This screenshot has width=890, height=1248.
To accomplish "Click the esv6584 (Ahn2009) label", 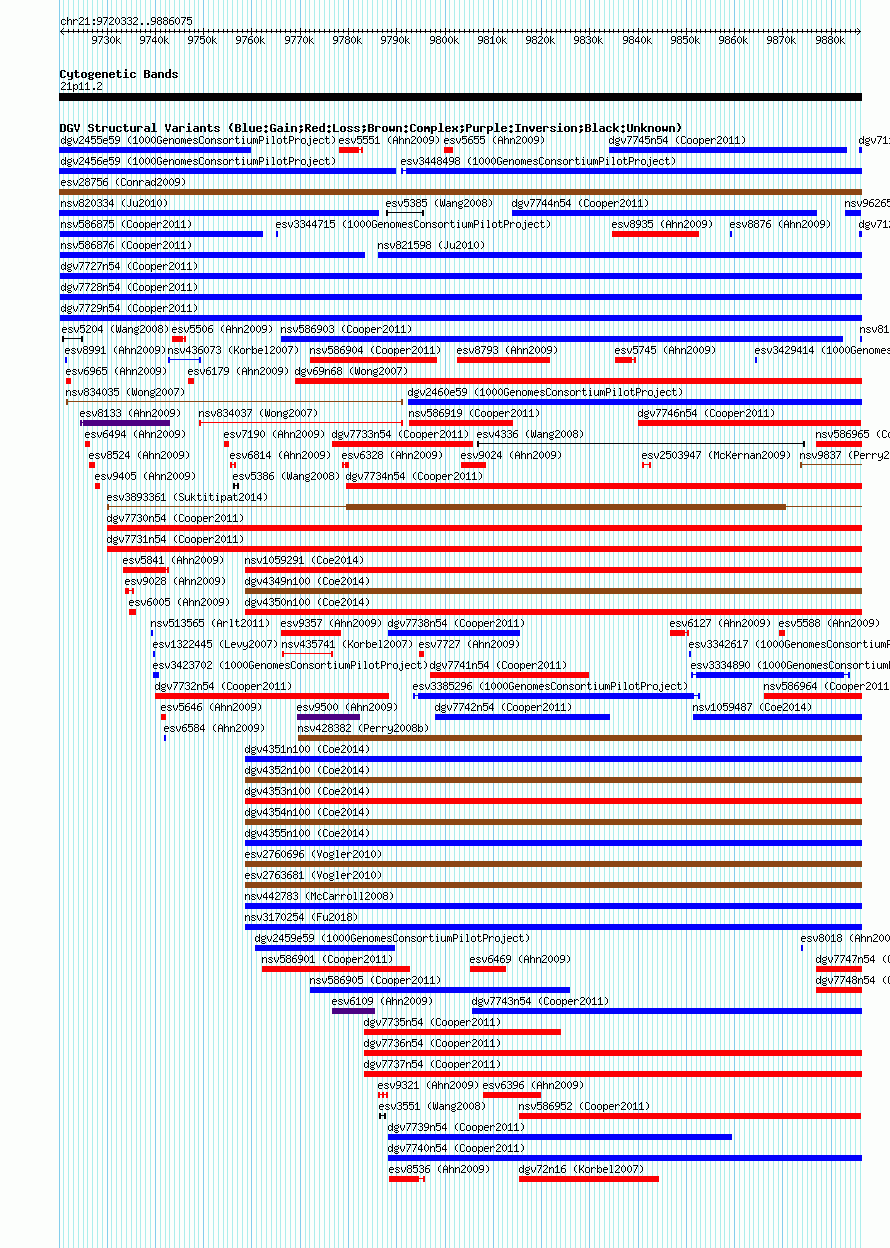I will click(x=214, y=728).
